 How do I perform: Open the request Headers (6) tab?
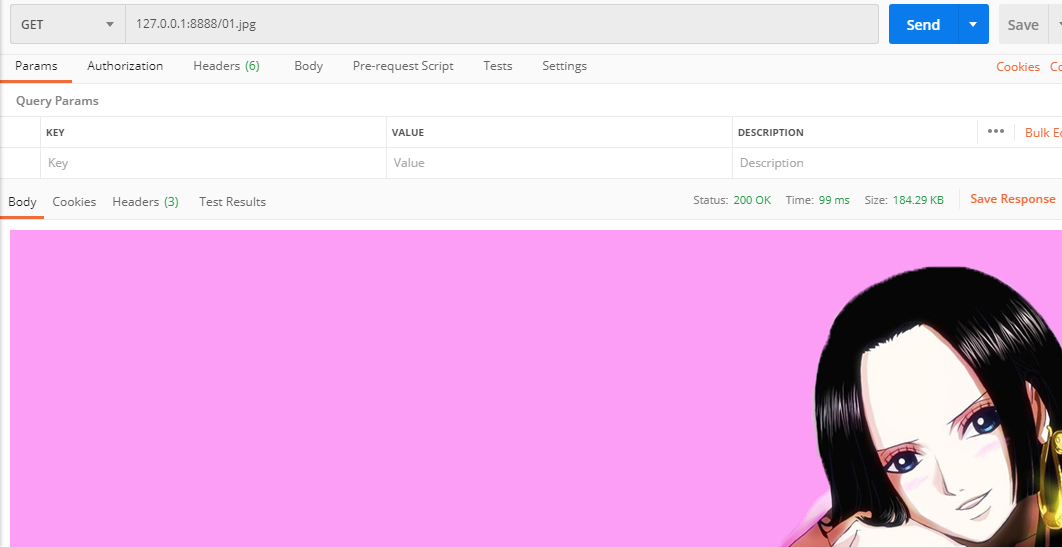tap(226, 66)
